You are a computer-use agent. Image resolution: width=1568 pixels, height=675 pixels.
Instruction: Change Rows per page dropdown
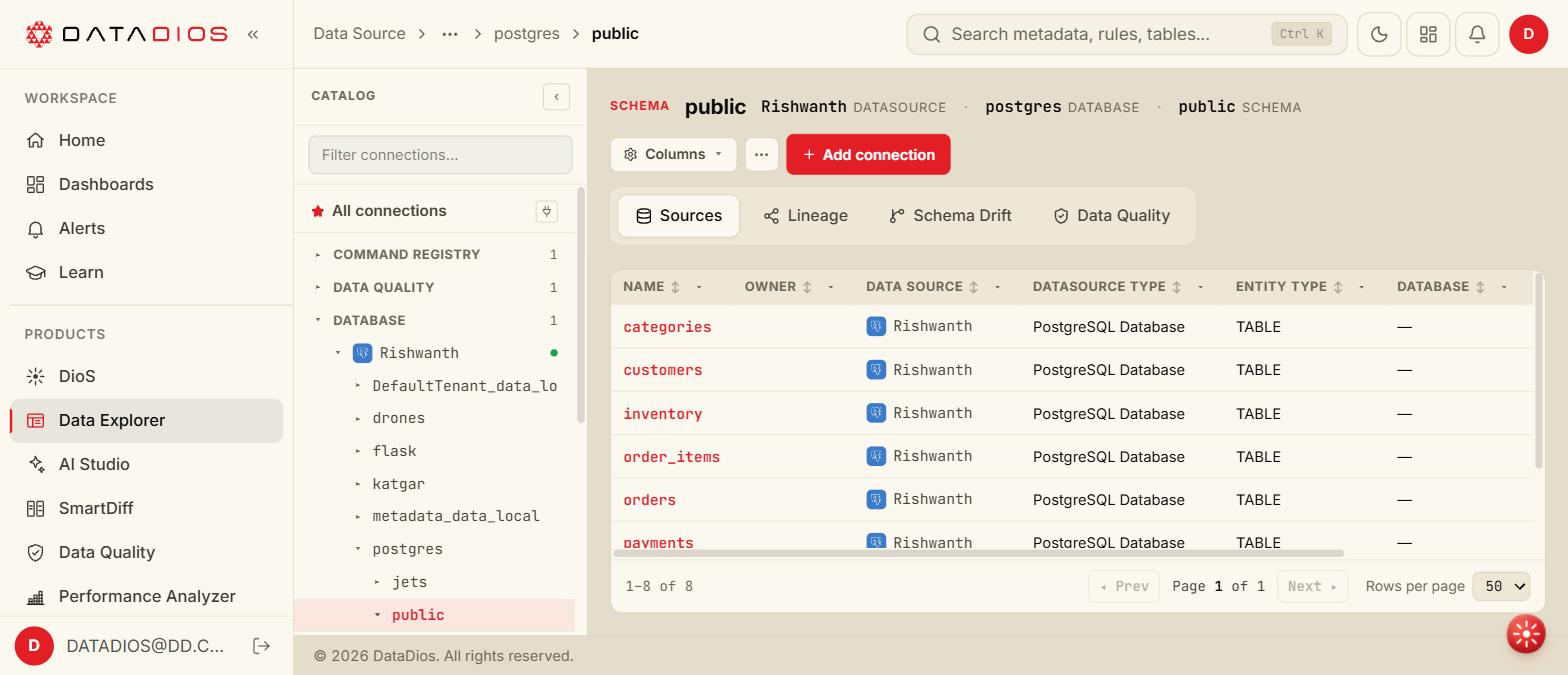(1501, 586)
